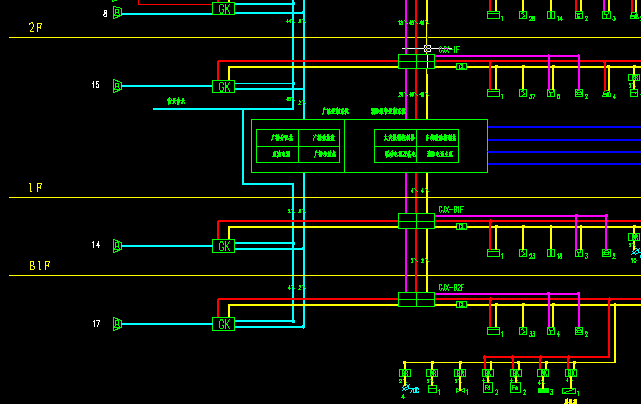The image size is (641, 404).
Task: Select CJX-B1F row device with count 18
Action: [x=551, y=254]
